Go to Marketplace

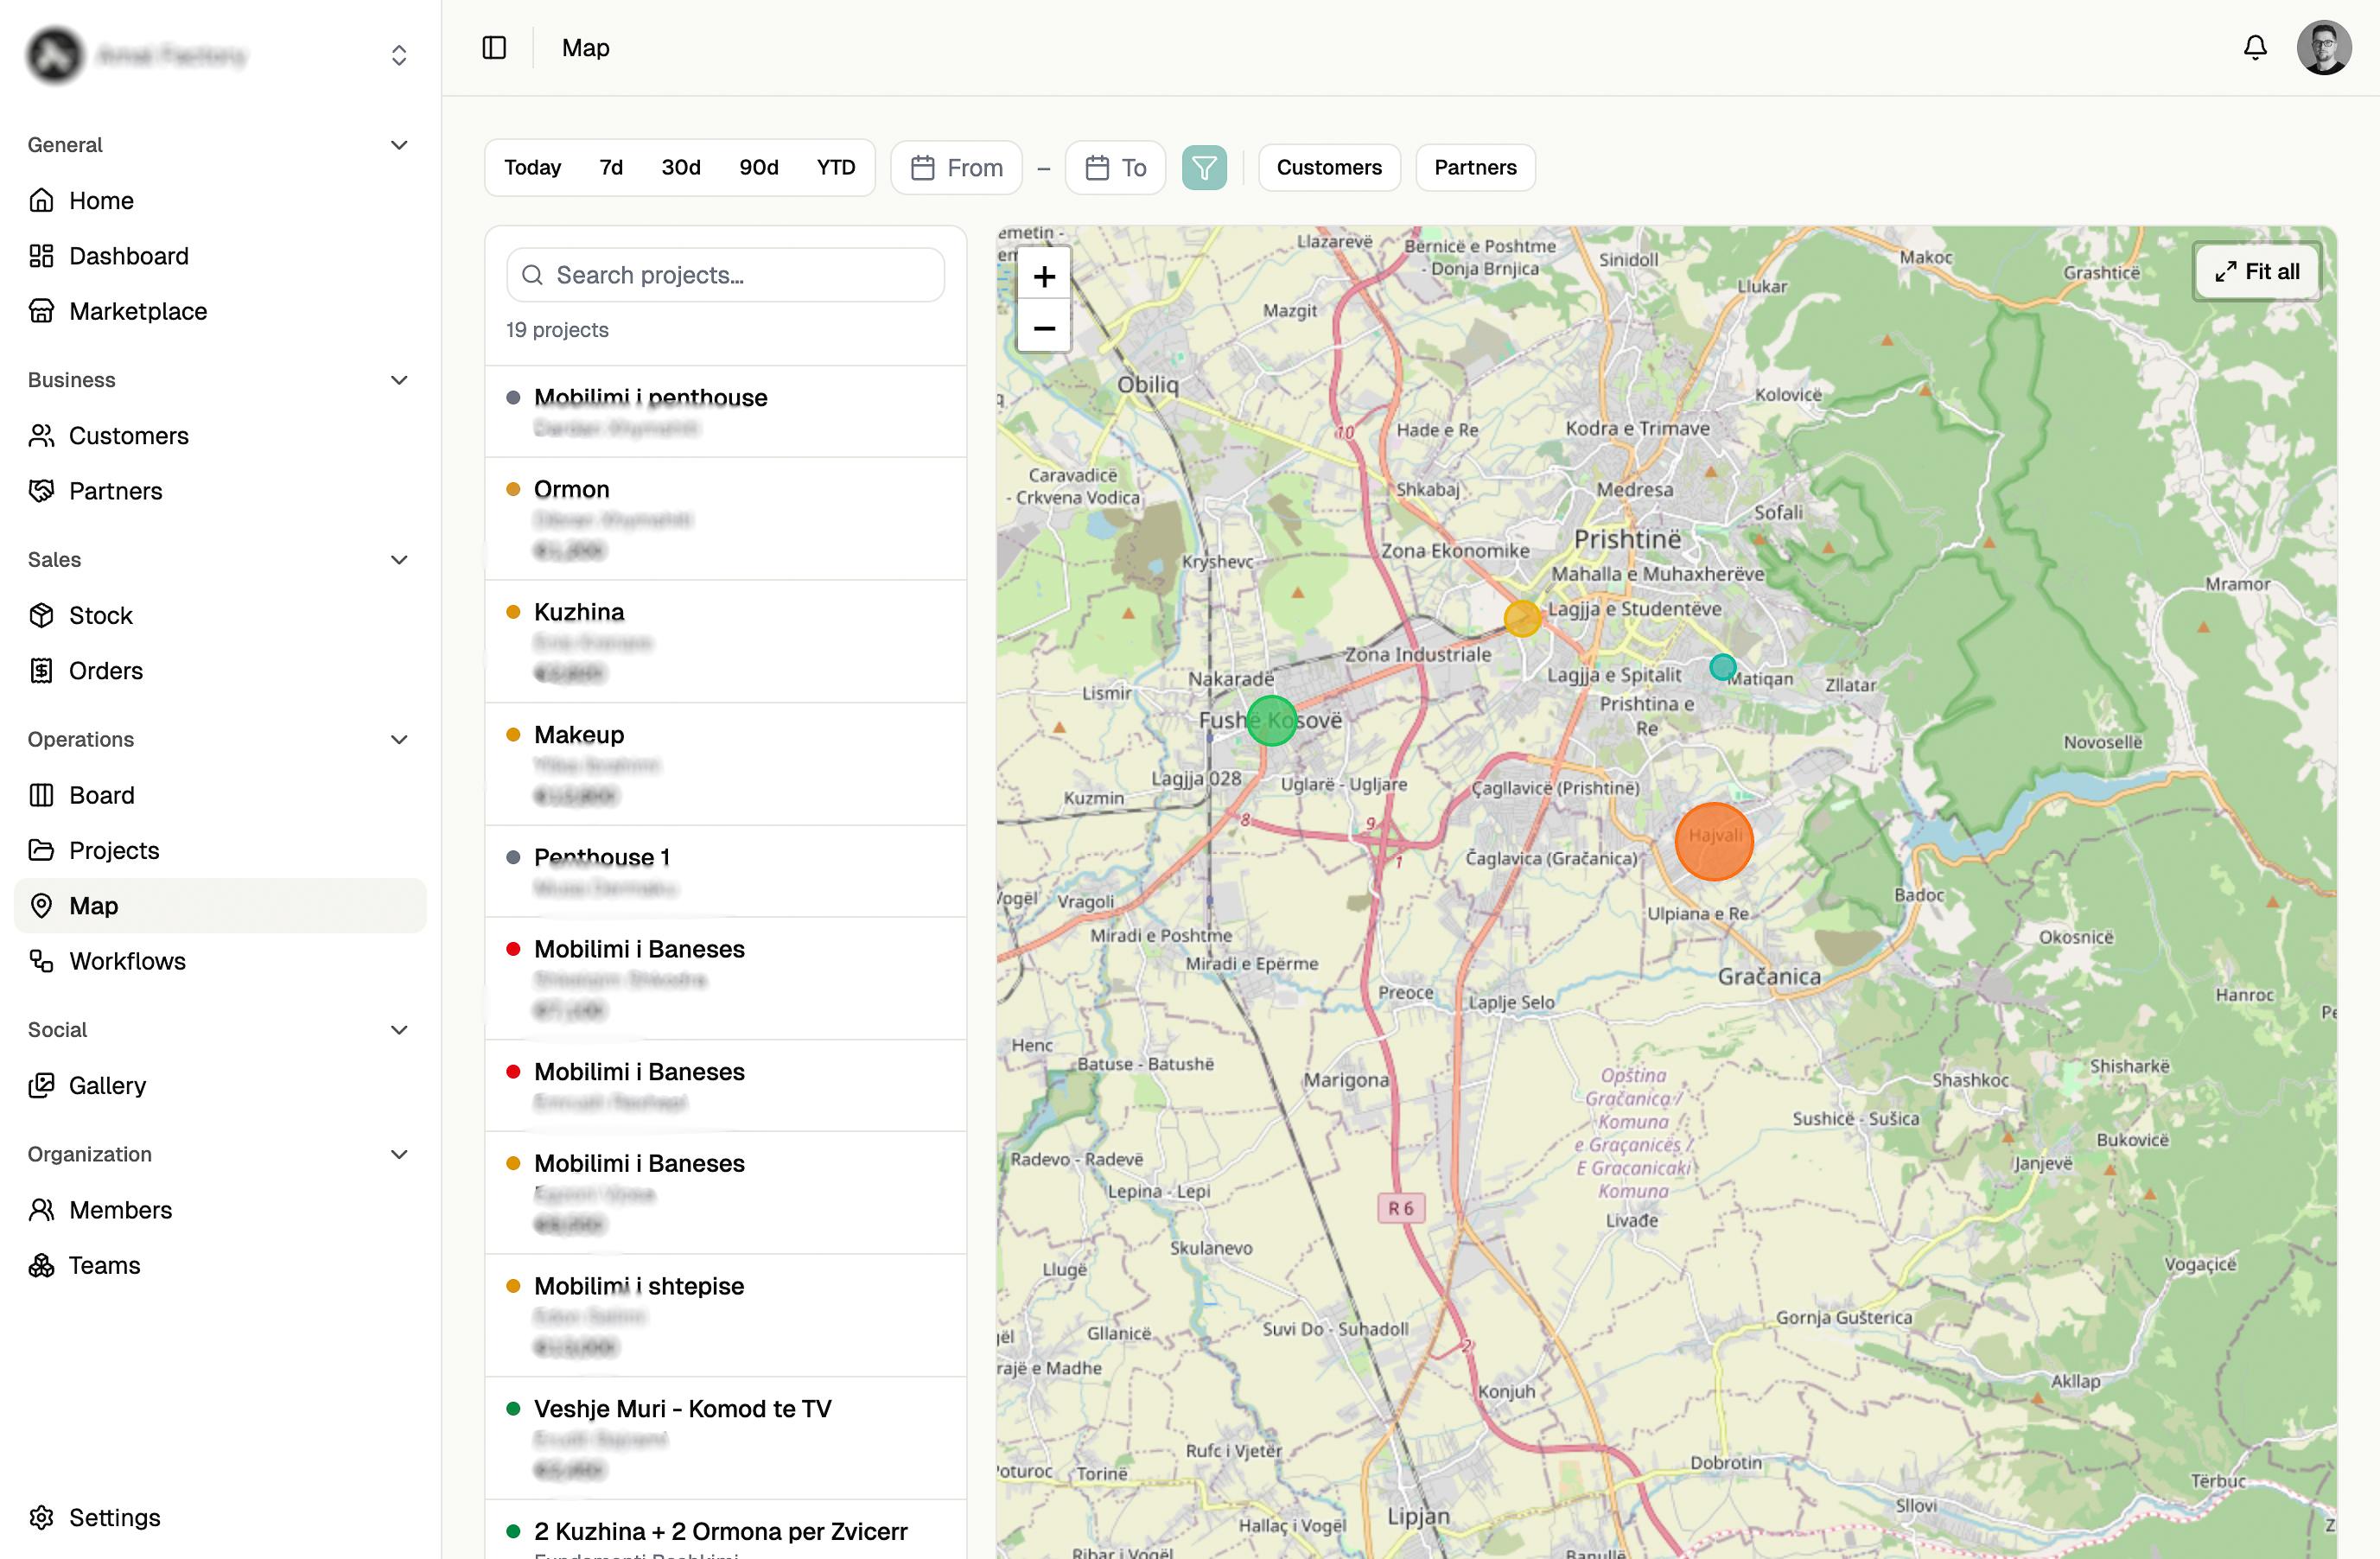click(x=220, y=311)
